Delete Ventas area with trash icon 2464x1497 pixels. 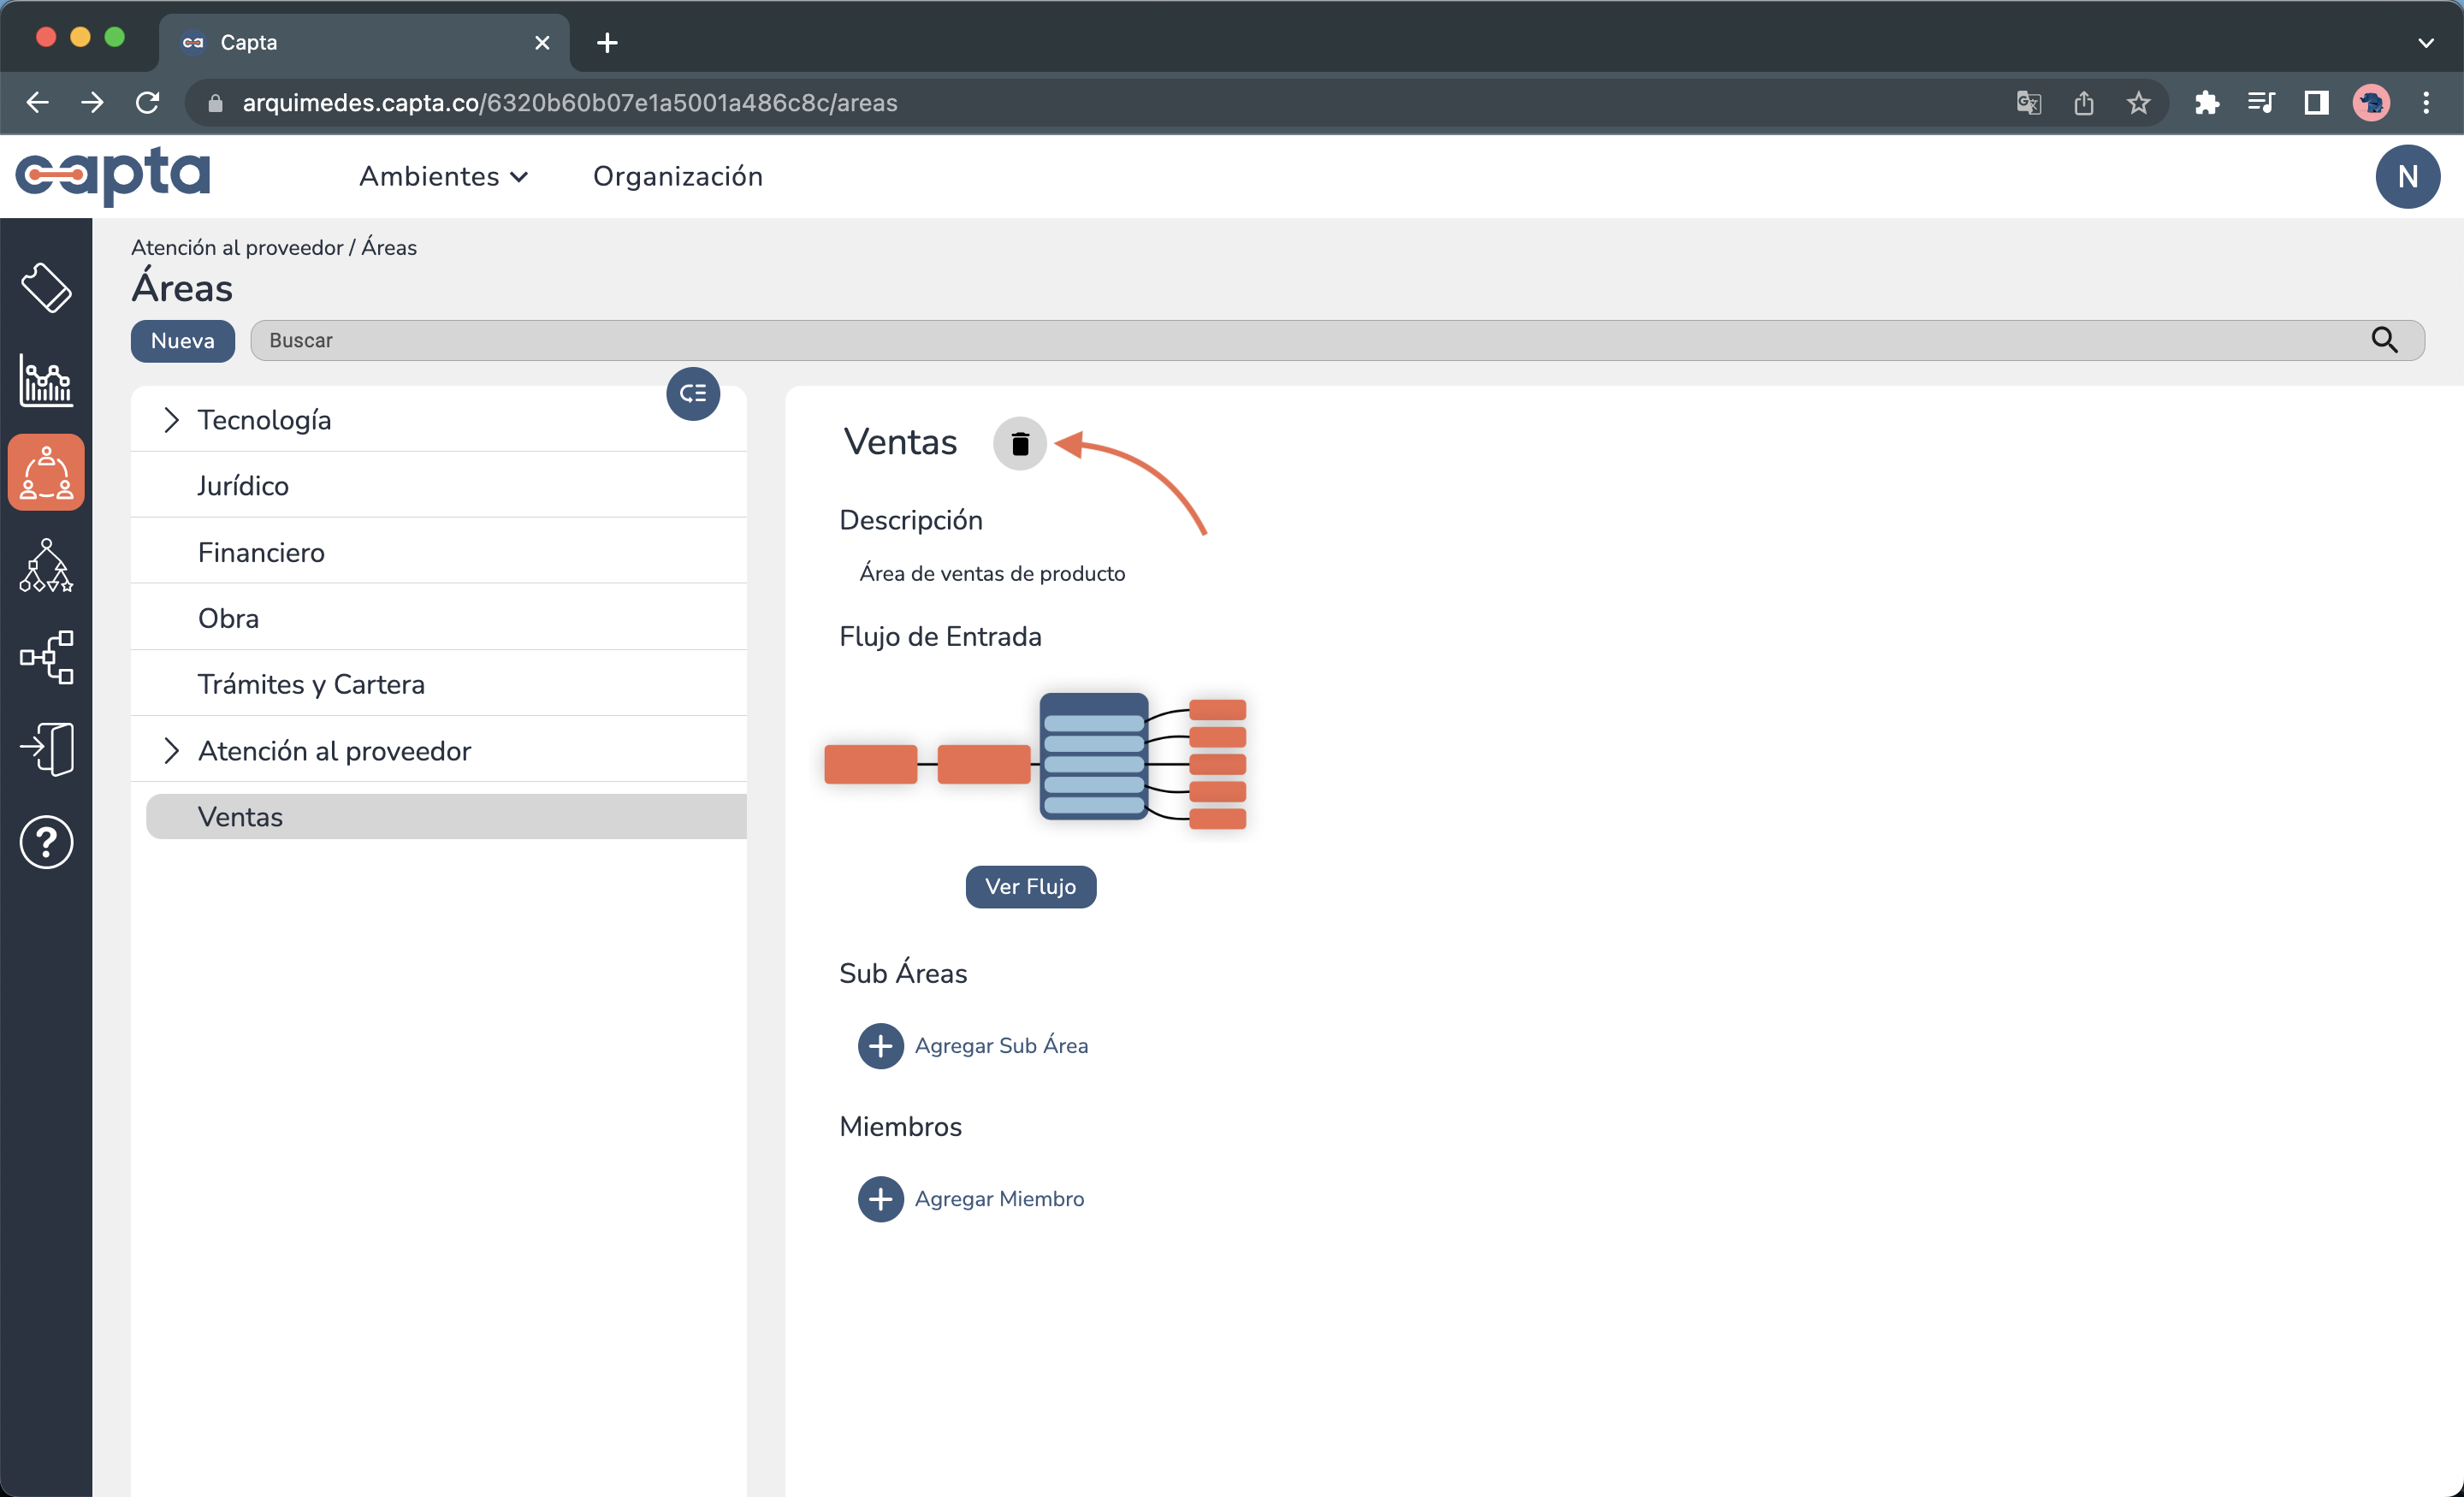point(1019,444)
